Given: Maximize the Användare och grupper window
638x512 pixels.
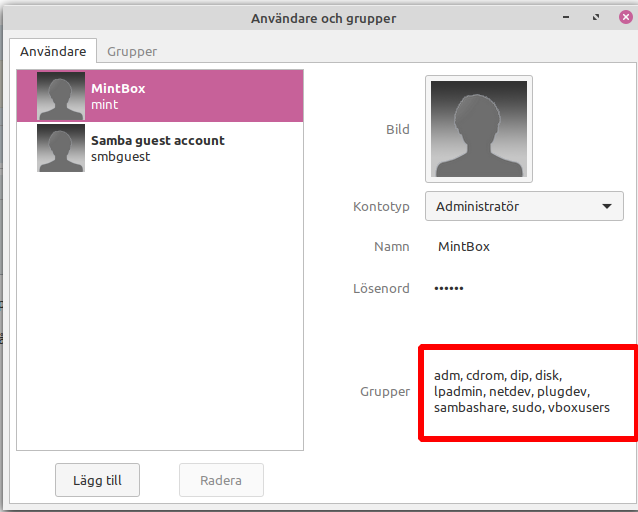Looking at the screenshot, I should [x=596, y=17].
